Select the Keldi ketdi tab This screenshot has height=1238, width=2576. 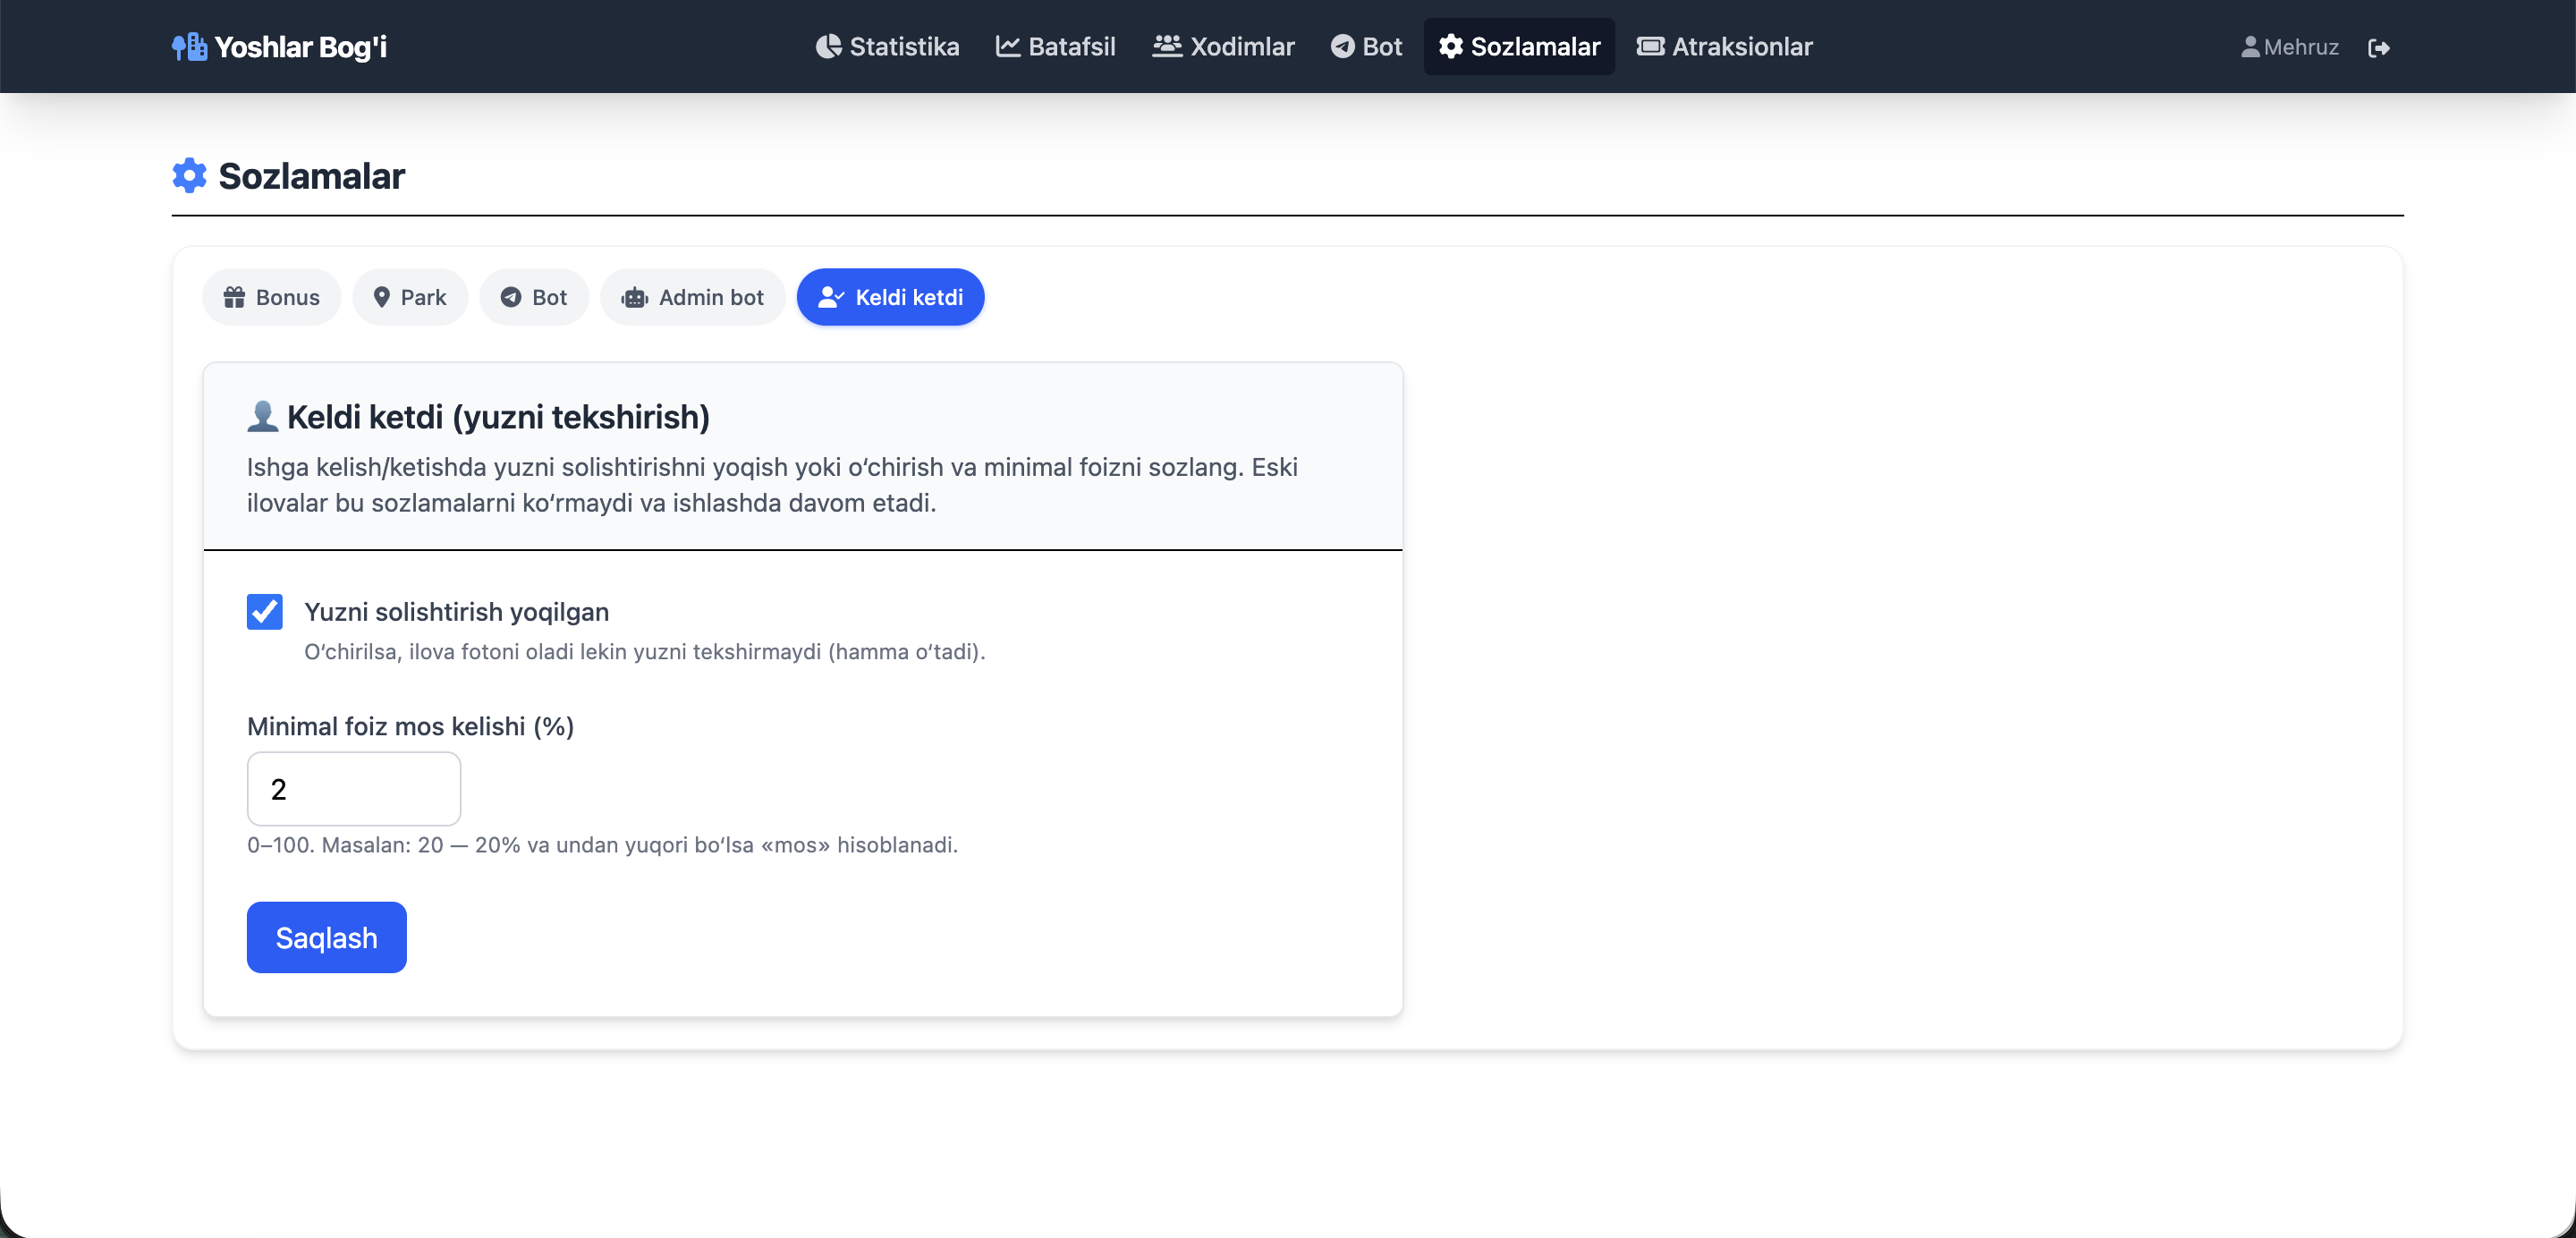(x=890, y=297)
